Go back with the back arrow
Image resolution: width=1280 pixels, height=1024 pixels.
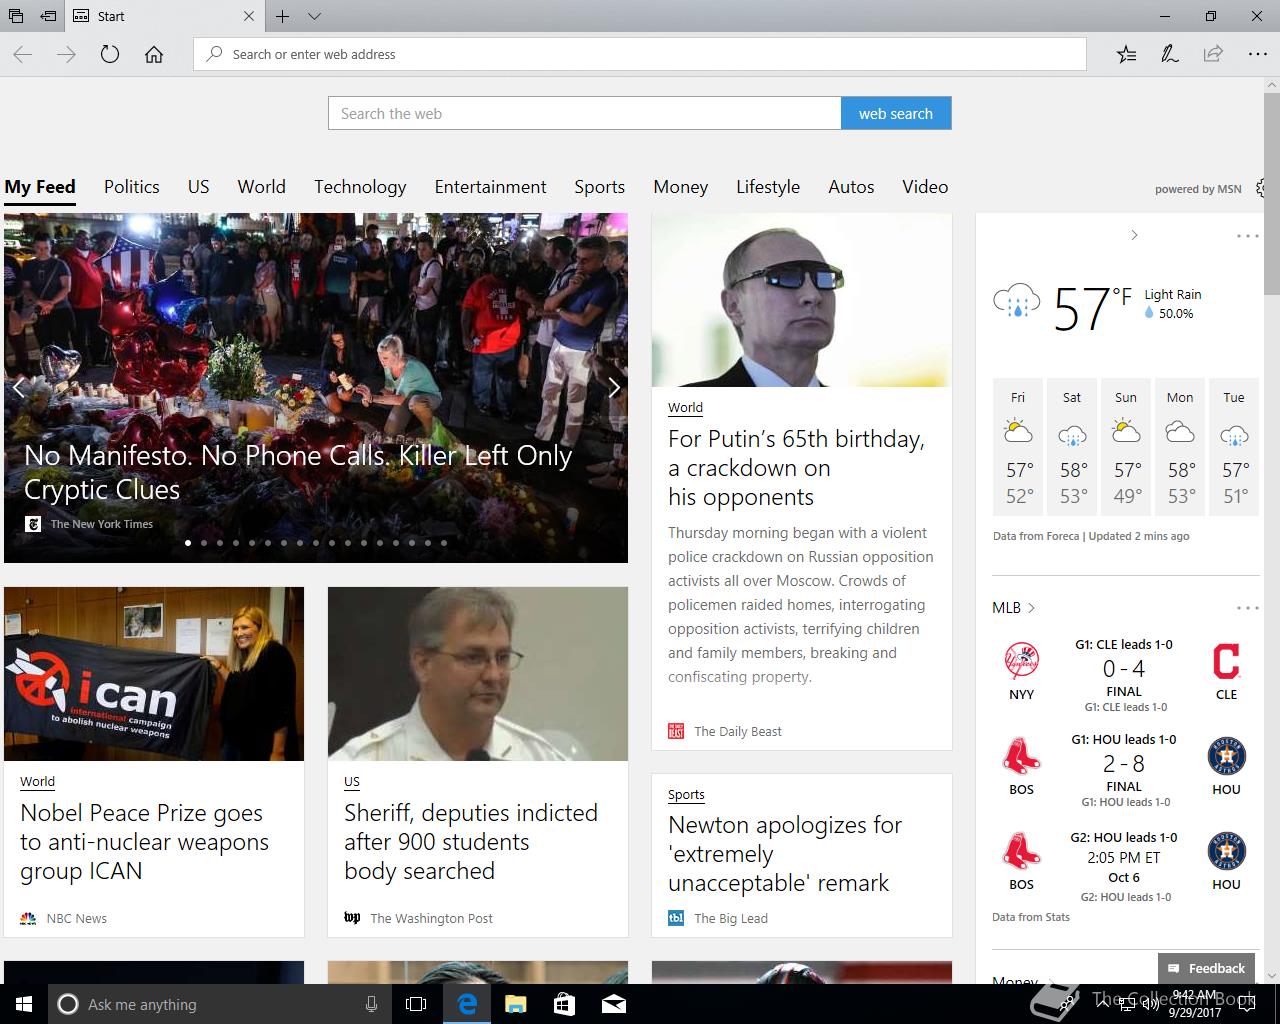tap(22, 54)
